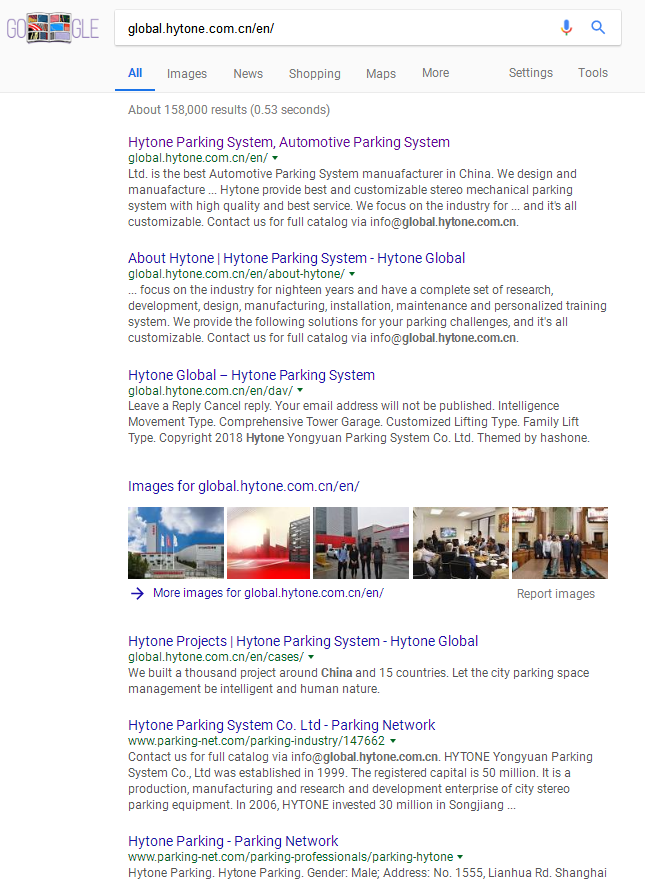The image size is (645, 882).
Task: Open the red abstract parking tower image
Action: coord(268,543)
